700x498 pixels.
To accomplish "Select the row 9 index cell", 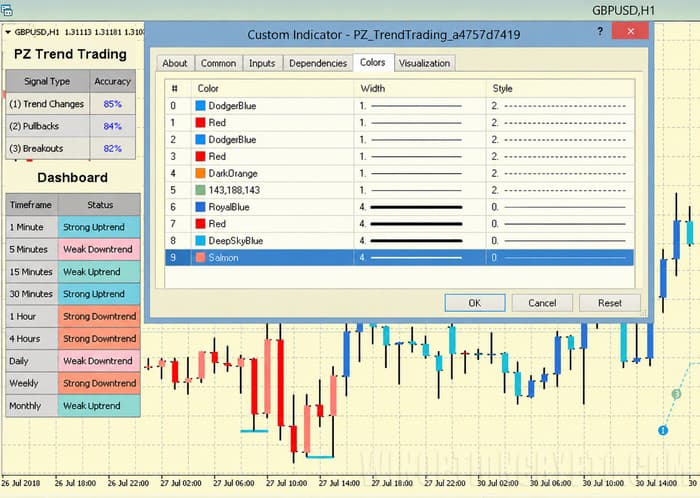I will [x=178, y=257].
